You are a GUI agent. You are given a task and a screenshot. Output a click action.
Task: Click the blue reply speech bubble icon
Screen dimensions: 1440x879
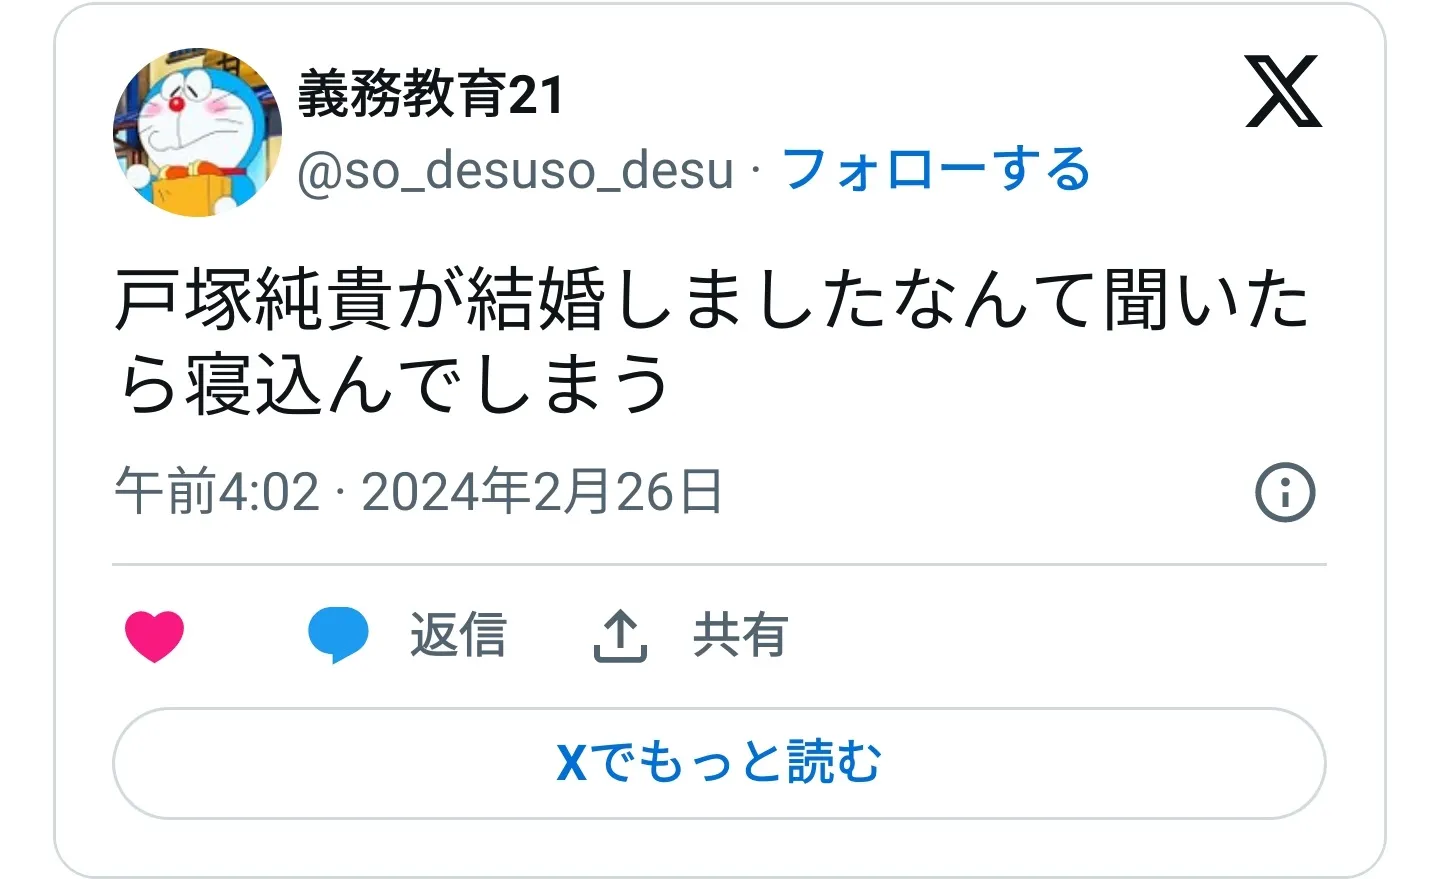click(338, 635)
